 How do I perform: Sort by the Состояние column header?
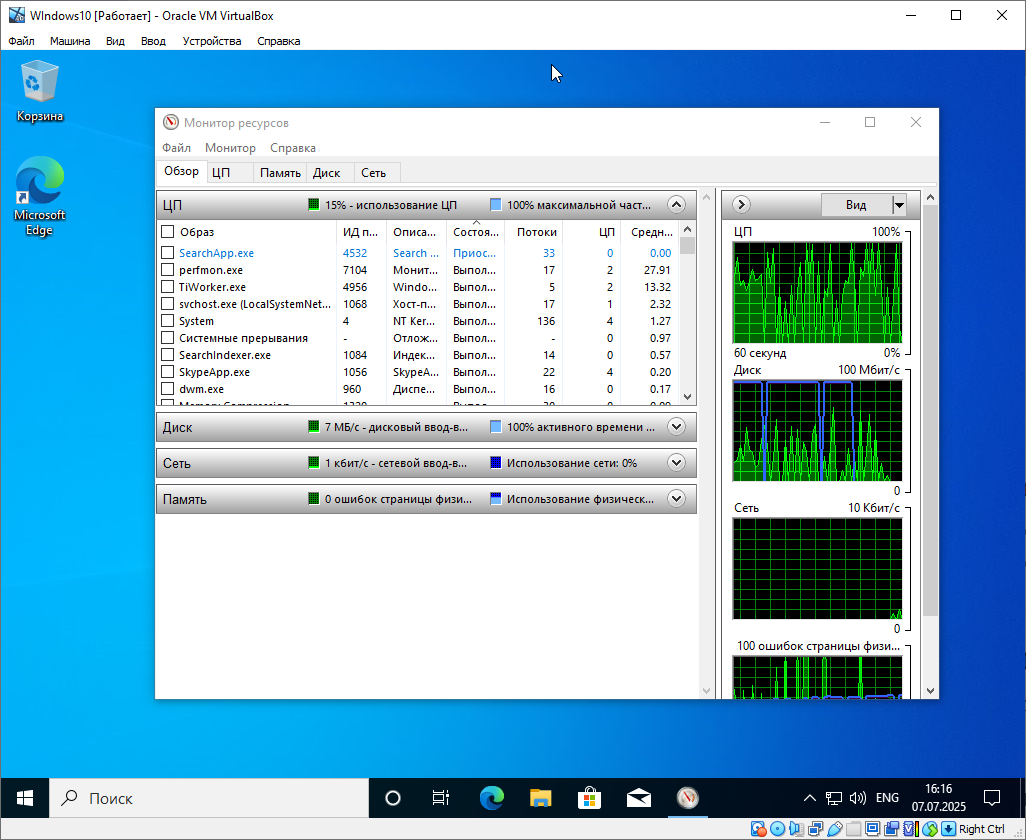pos(476,232)
